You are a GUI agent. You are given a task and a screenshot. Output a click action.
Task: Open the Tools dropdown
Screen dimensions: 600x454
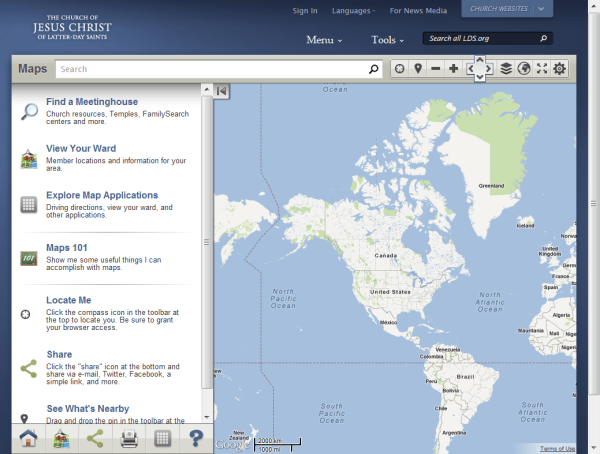(x=387, y=40)
